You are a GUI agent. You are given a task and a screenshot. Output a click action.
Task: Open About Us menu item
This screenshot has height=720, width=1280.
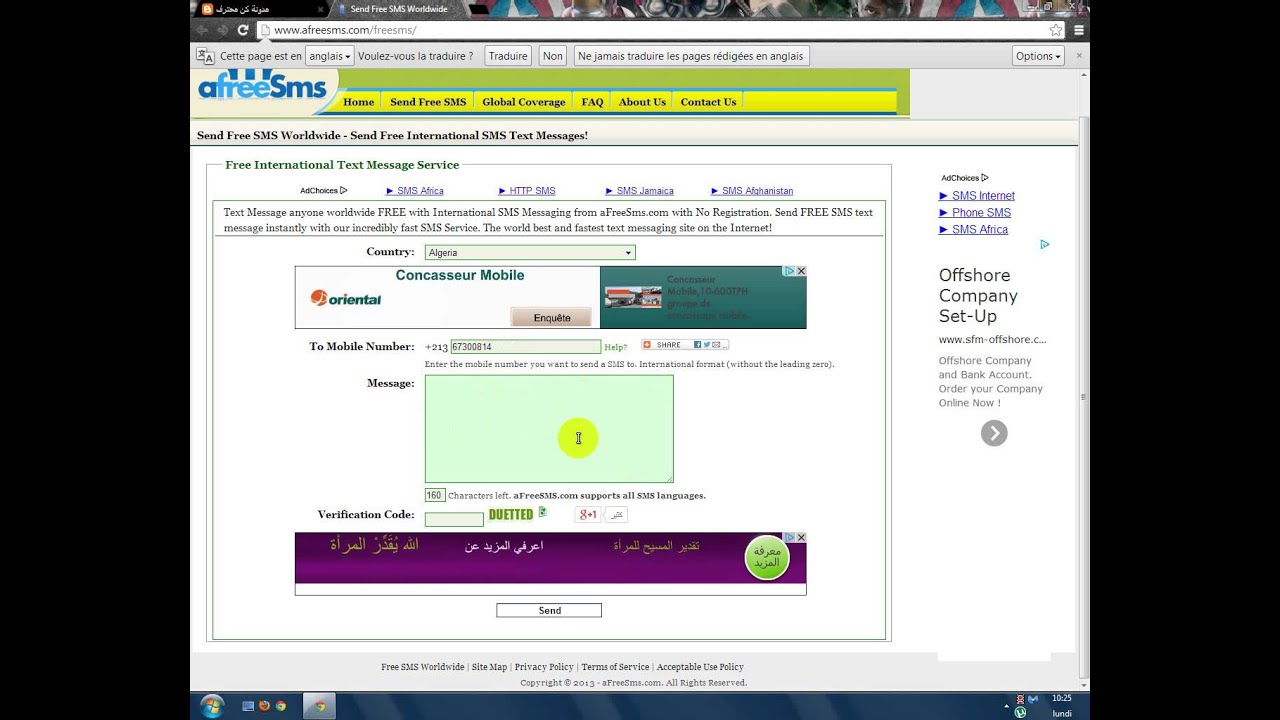(642, 102)
